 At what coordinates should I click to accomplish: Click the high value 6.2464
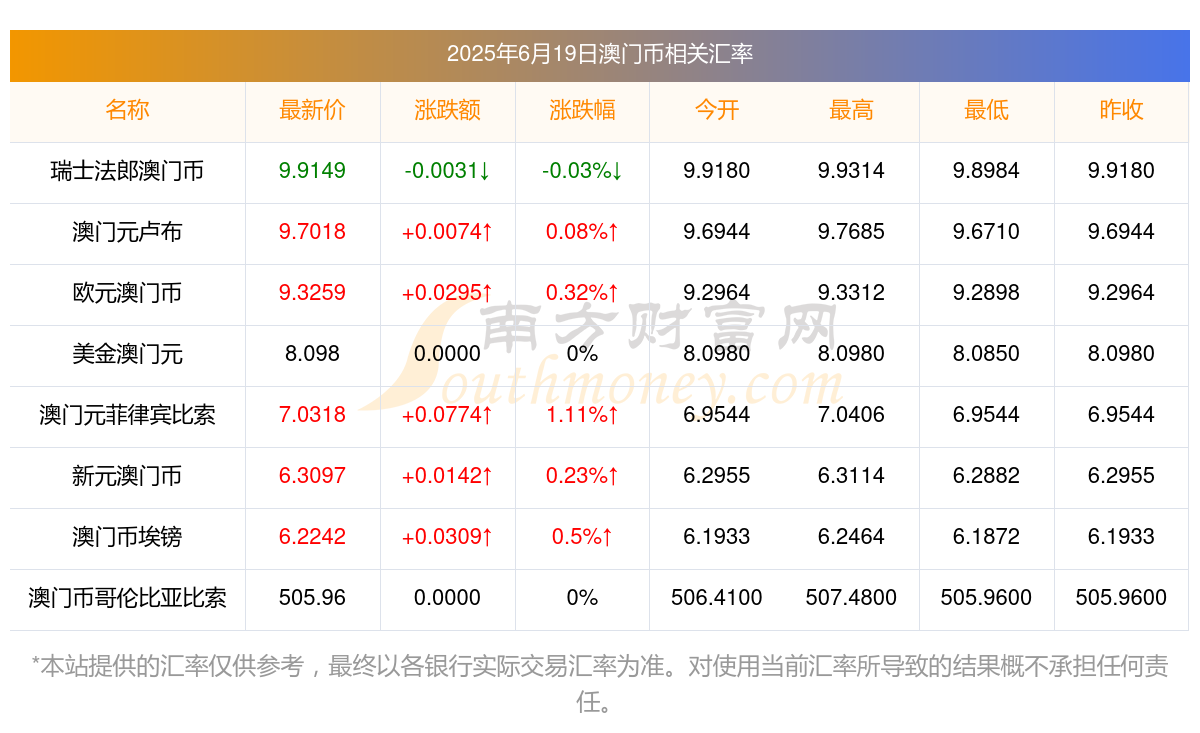point(851,537)
